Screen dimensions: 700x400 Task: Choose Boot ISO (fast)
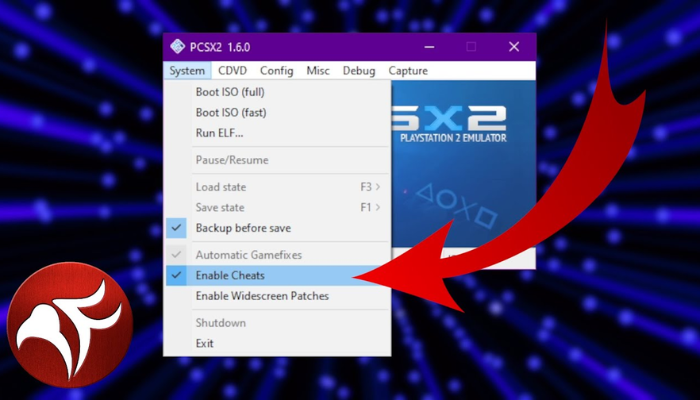click(x=277, y=112)
